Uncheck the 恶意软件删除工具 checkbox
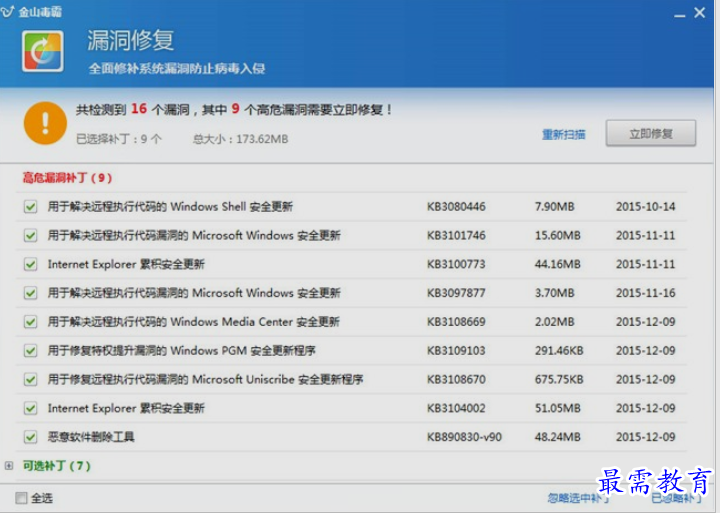Screen dimensions: 720x513 pos(31,437)
